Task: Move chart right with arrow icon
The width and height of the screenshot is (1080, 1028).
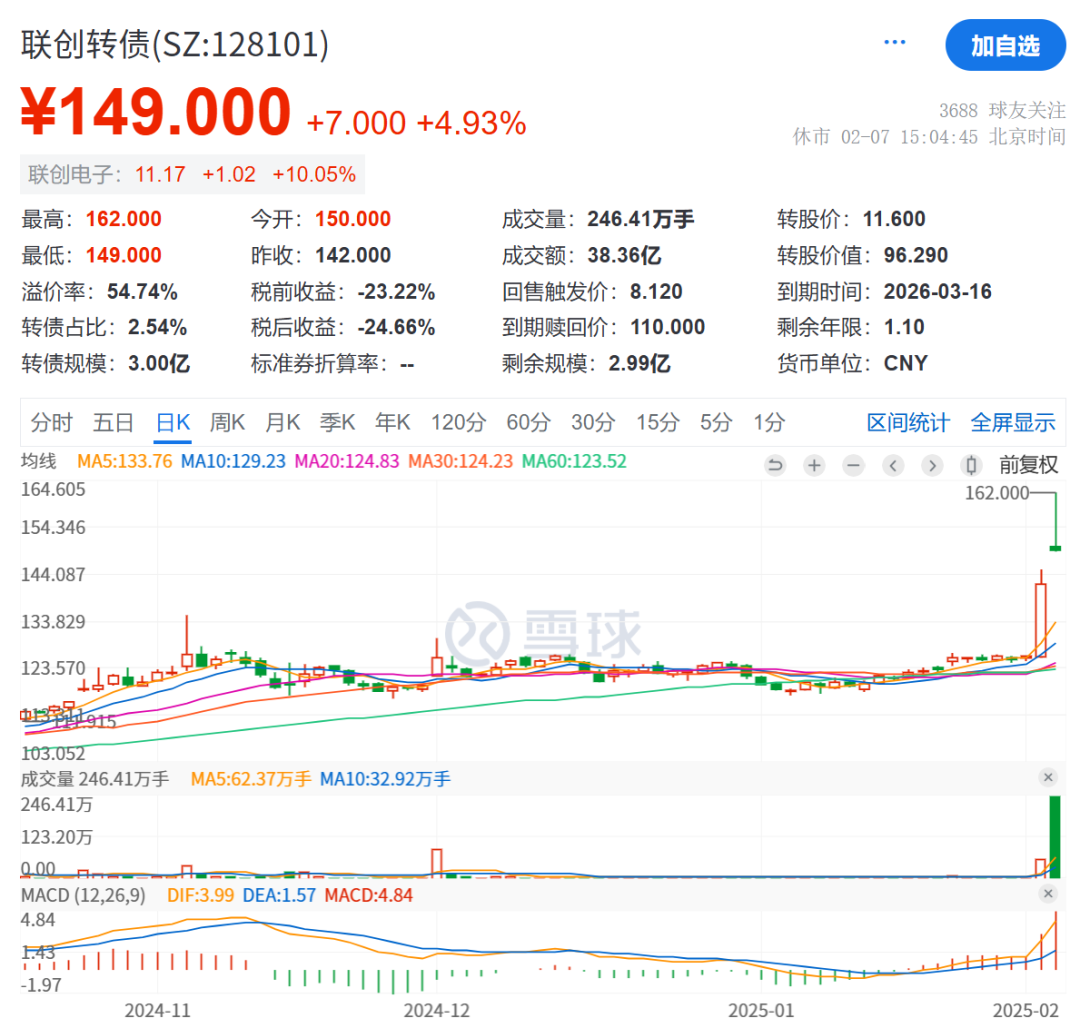Action: click(932, 465)
